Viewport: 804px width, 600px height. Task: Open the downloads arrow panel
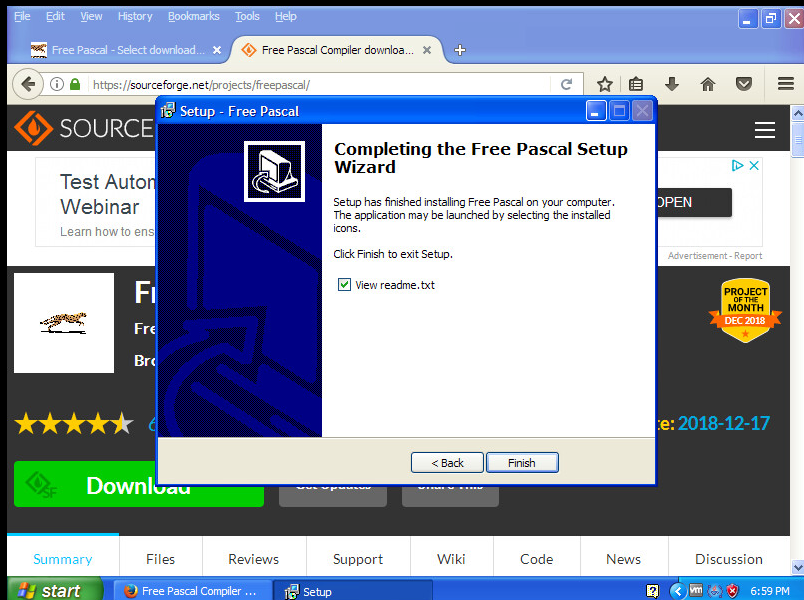pyautogui.click(x=672, y=84)
